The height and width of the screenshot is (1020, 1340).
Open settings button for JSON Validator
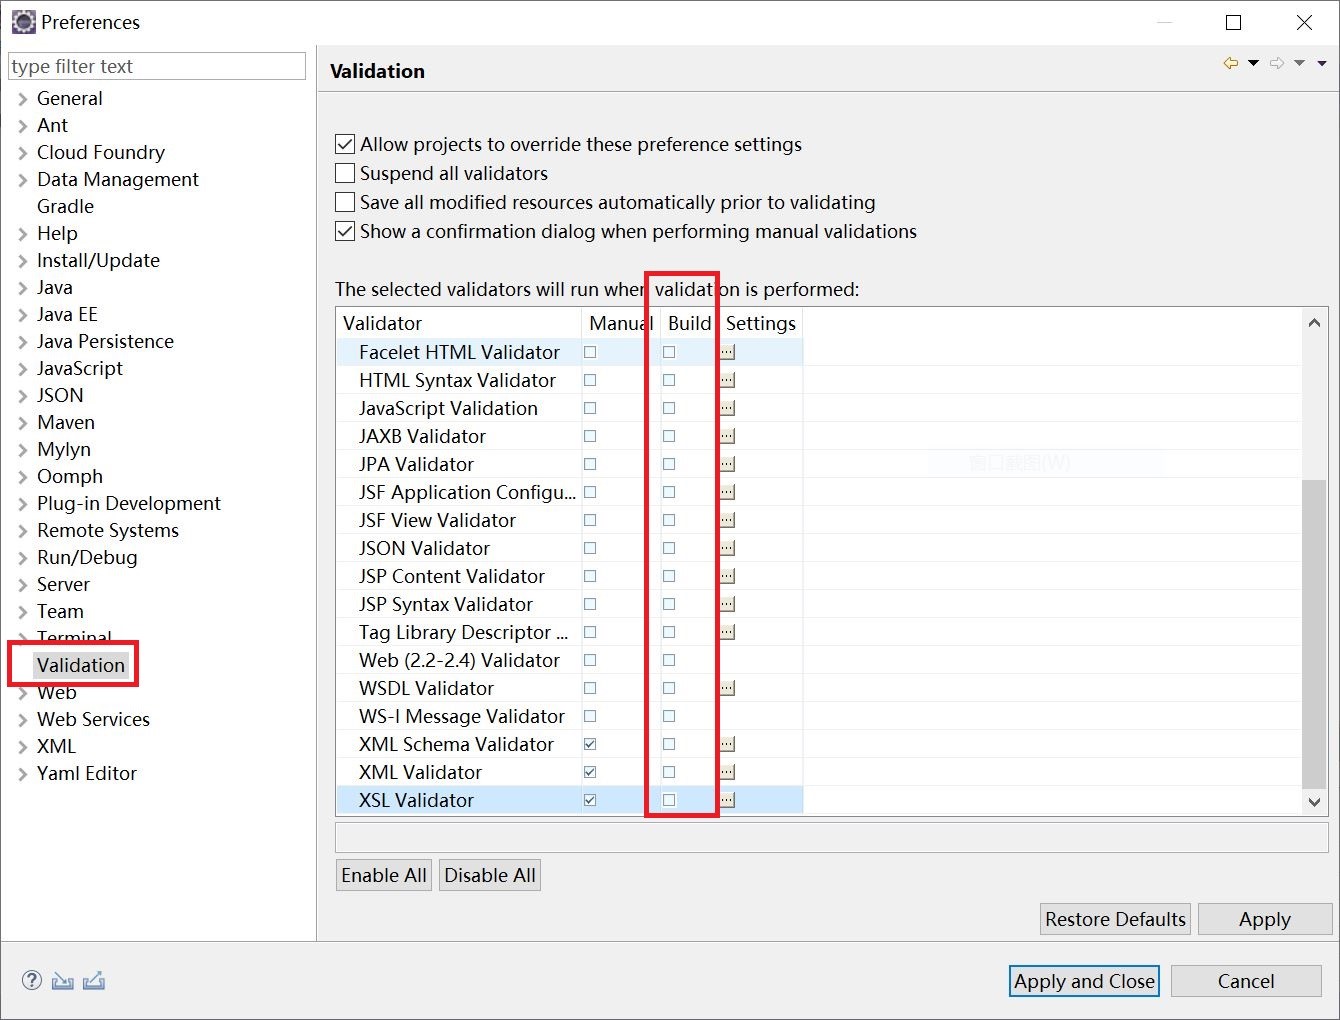727,548
